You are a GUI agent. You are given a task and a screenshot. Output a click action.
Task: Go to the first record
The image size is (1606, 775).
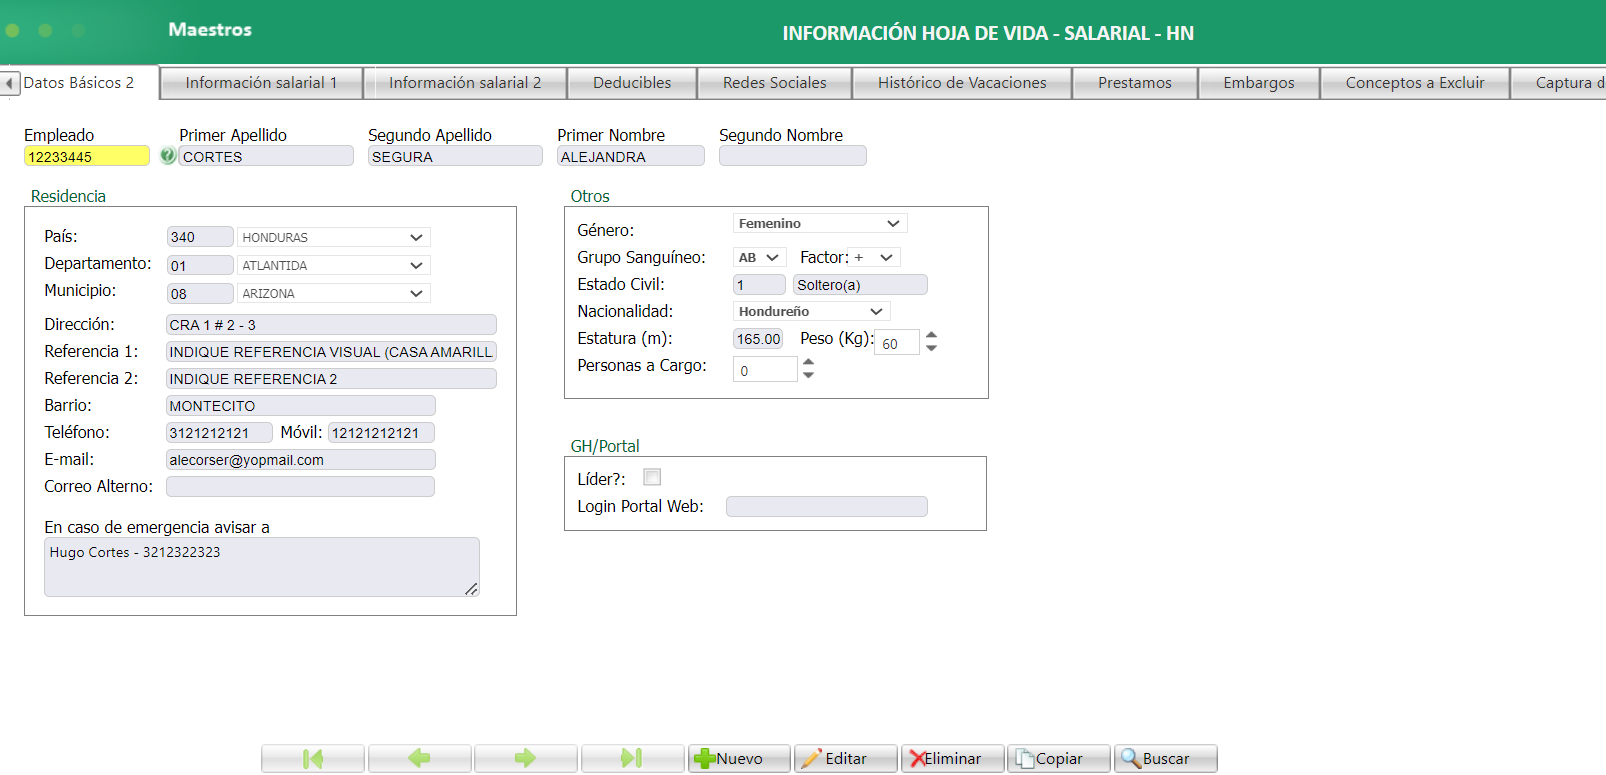pyautogui.click(x=313, y=759)
